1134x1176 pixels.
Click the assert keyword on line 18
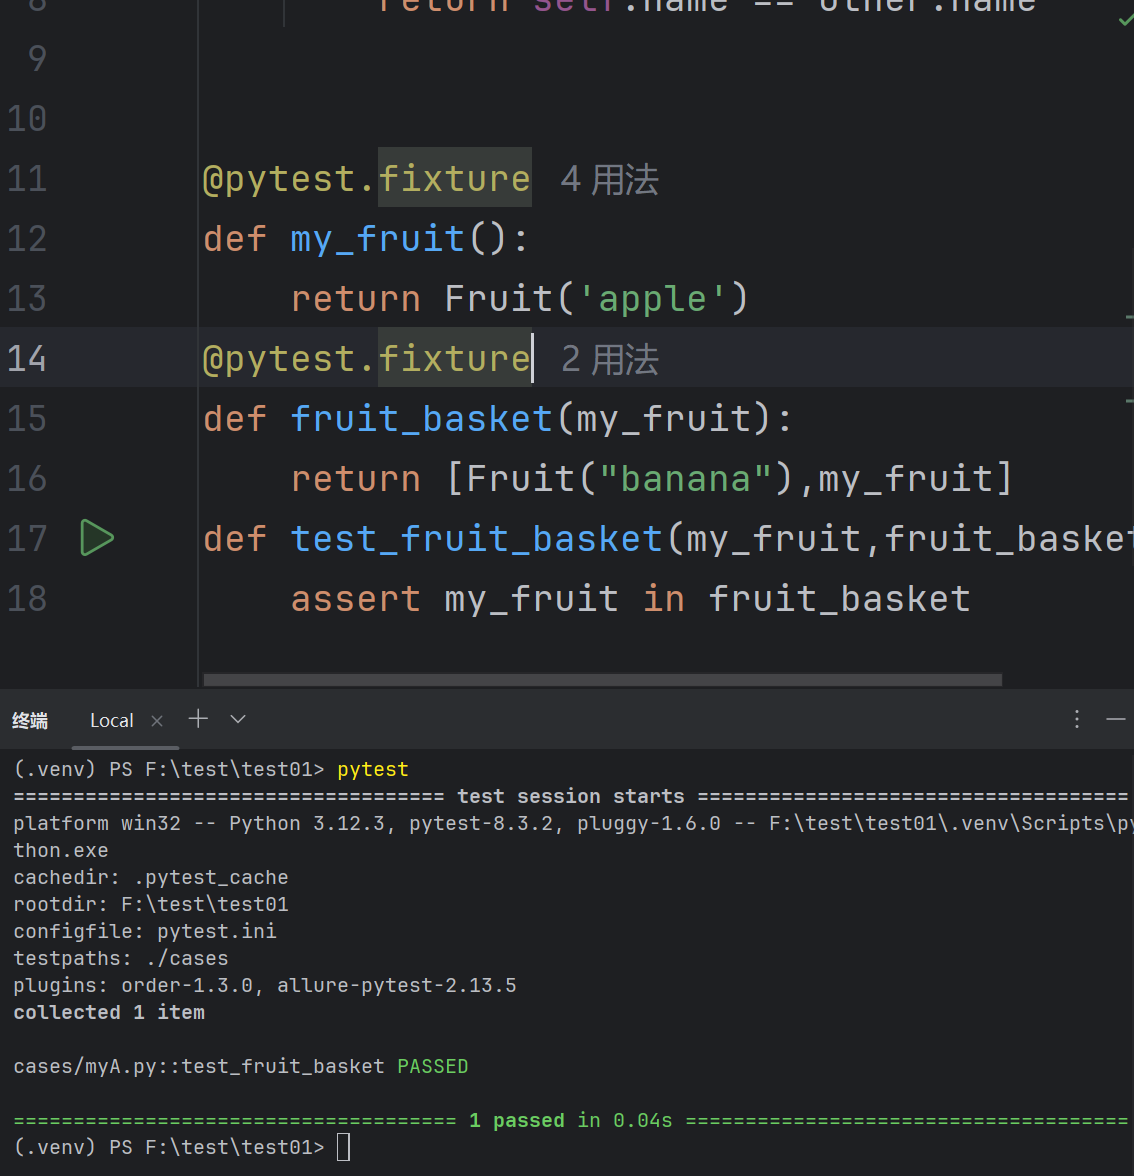356,598
